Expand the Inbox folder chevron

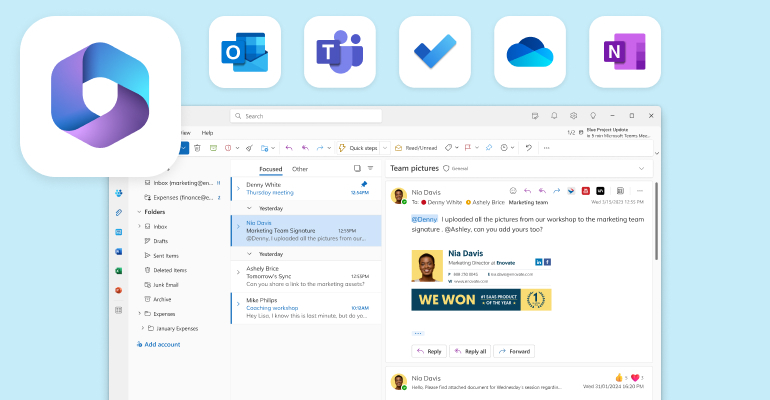click(139, 226)
